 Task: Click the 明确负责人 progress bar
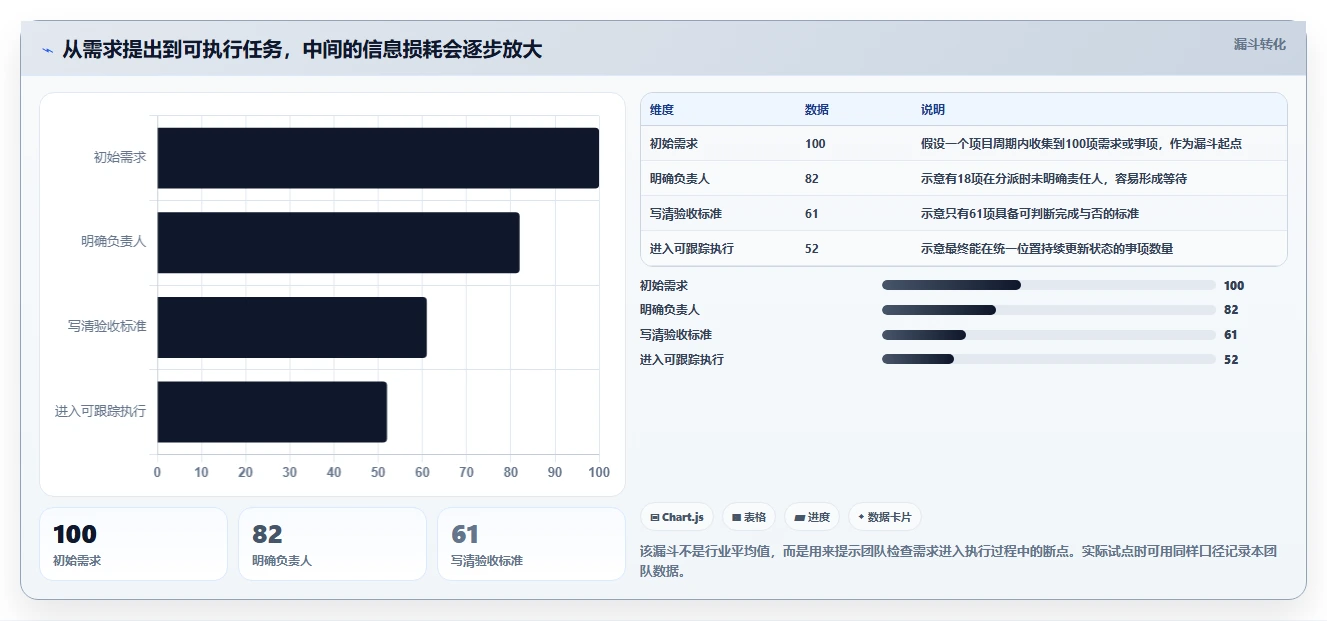tap(1048, 310)
